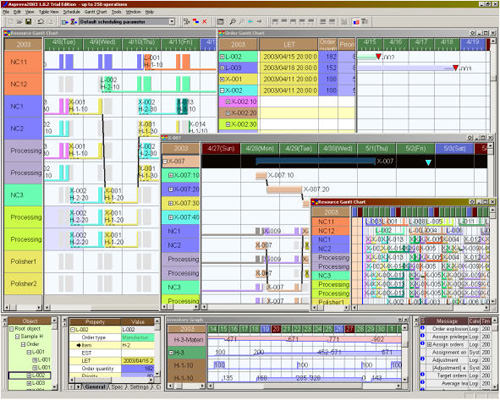Click the cyan left arrow toolbar icon
Image resolution: width=500 pixels, height=400 pixels.
click(250, 22)
